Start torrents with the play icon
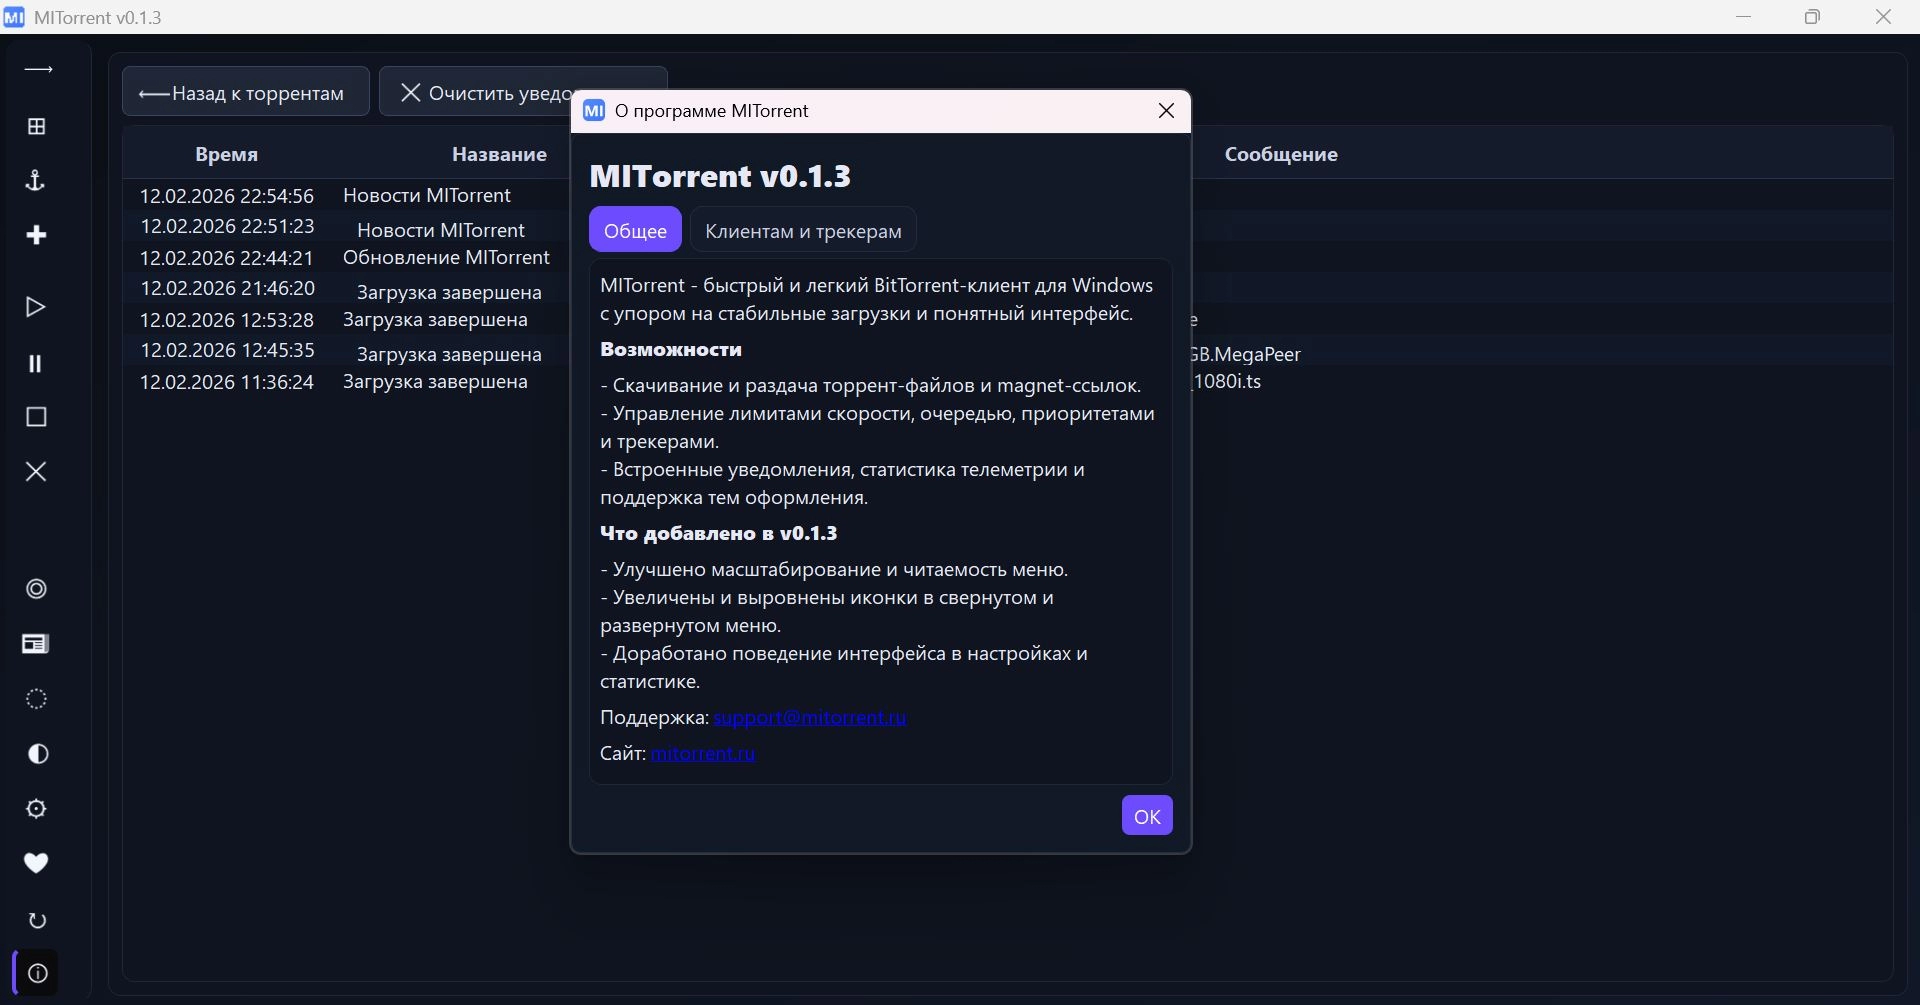Screen dimensions: 1920x1005 36,307
